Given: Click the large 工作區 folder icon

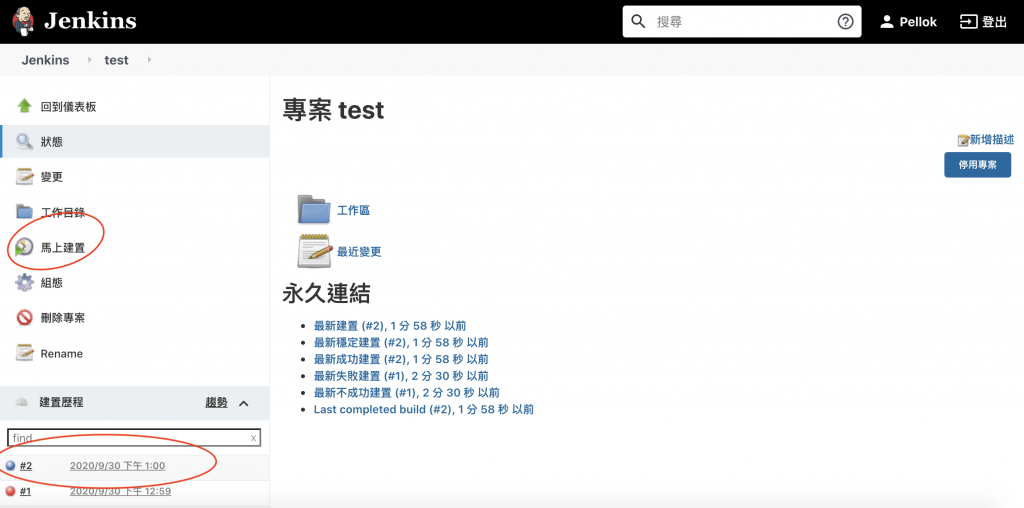Looking at the screenshot, I should pos(314,210).
